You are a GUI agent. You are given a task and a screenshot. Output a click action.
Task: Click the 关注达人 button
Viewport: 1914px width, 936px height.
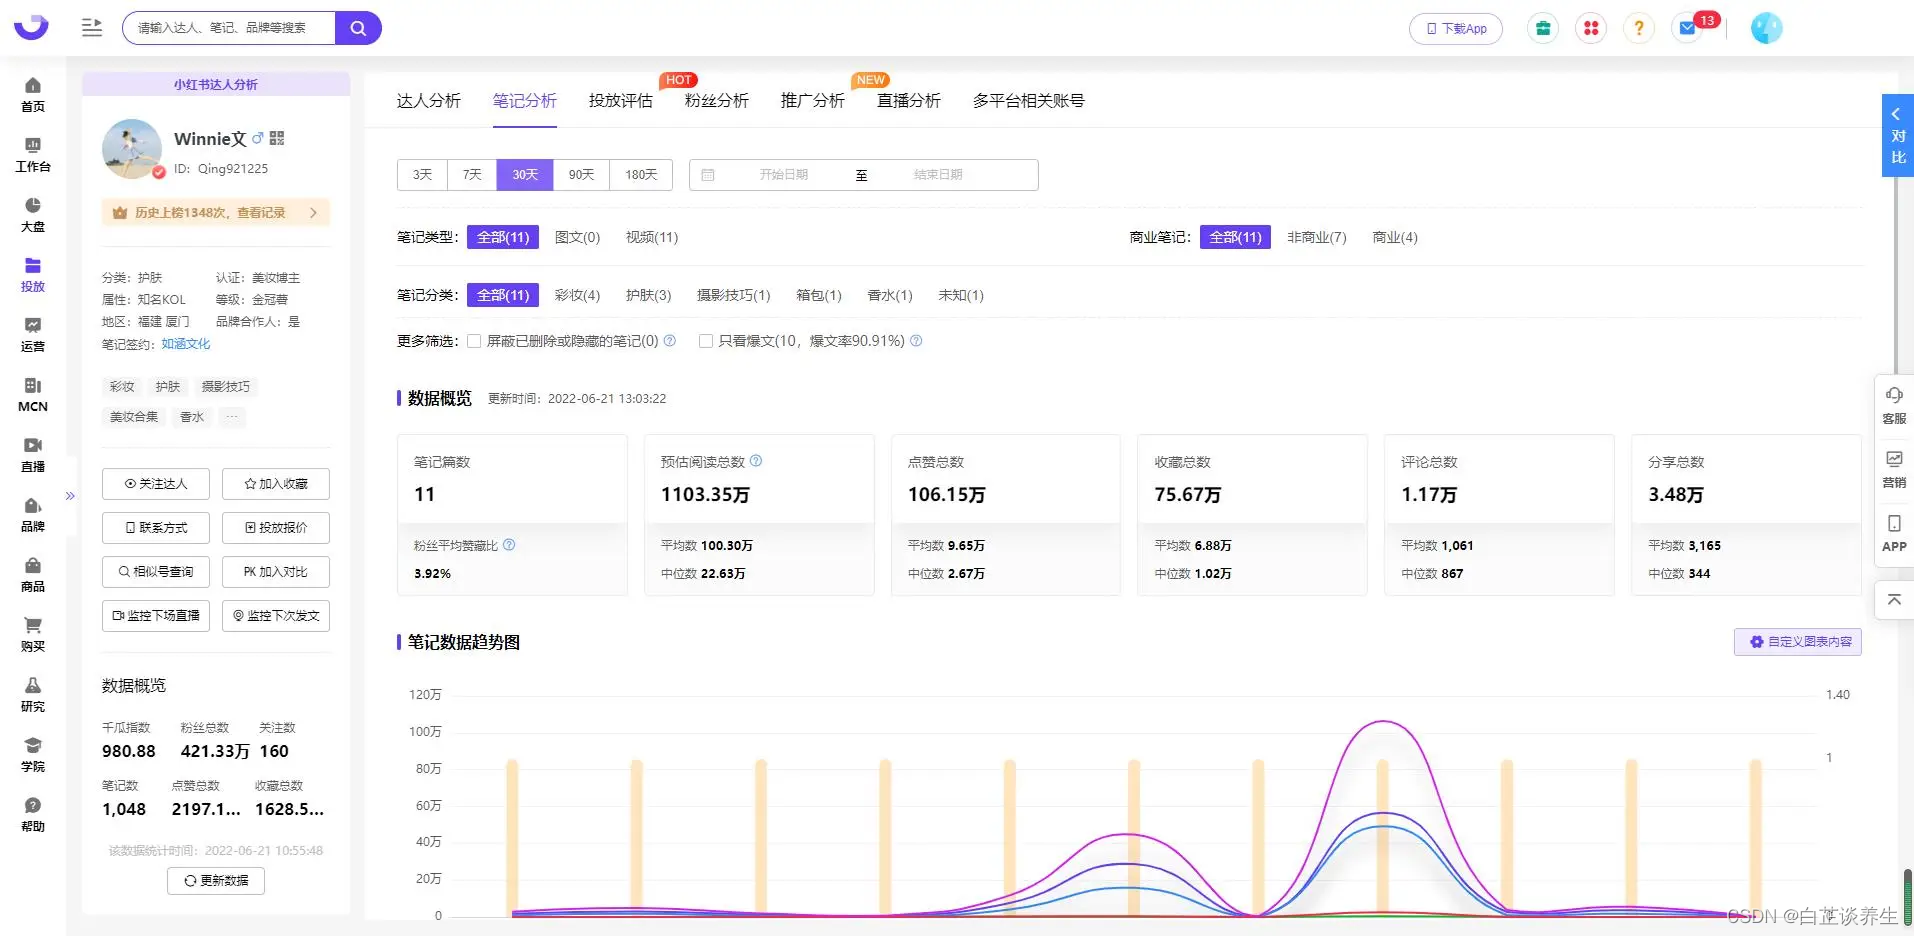click(x=156, y=483)
